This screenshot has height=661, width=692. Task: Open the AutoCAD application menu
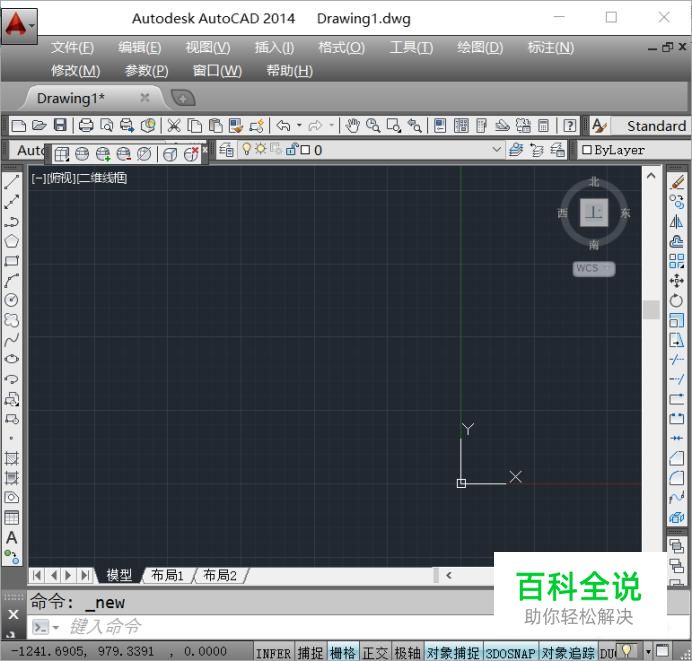[19, 26]
